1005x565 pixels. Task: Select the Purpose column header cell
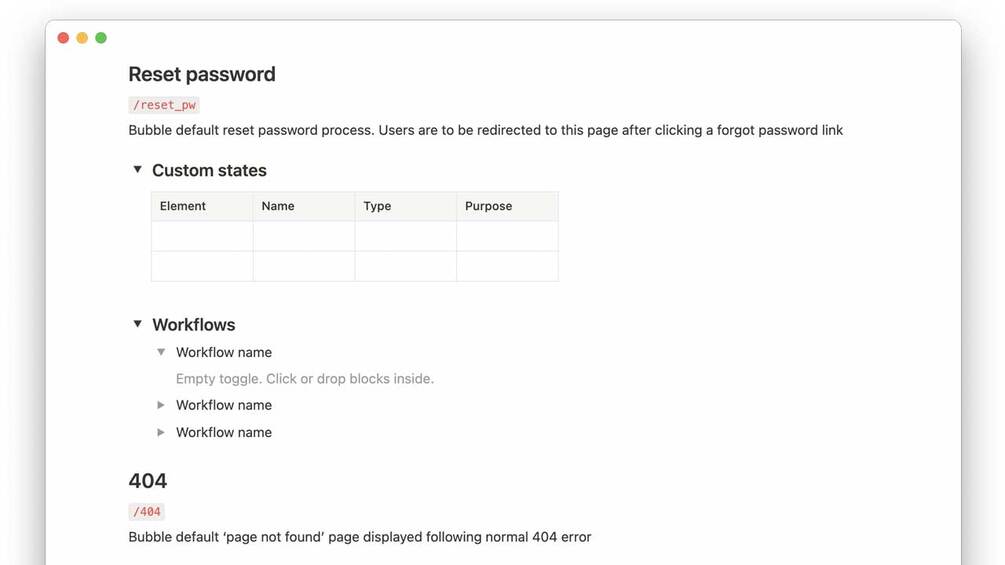pyautogui.click(x=507, y=206)
